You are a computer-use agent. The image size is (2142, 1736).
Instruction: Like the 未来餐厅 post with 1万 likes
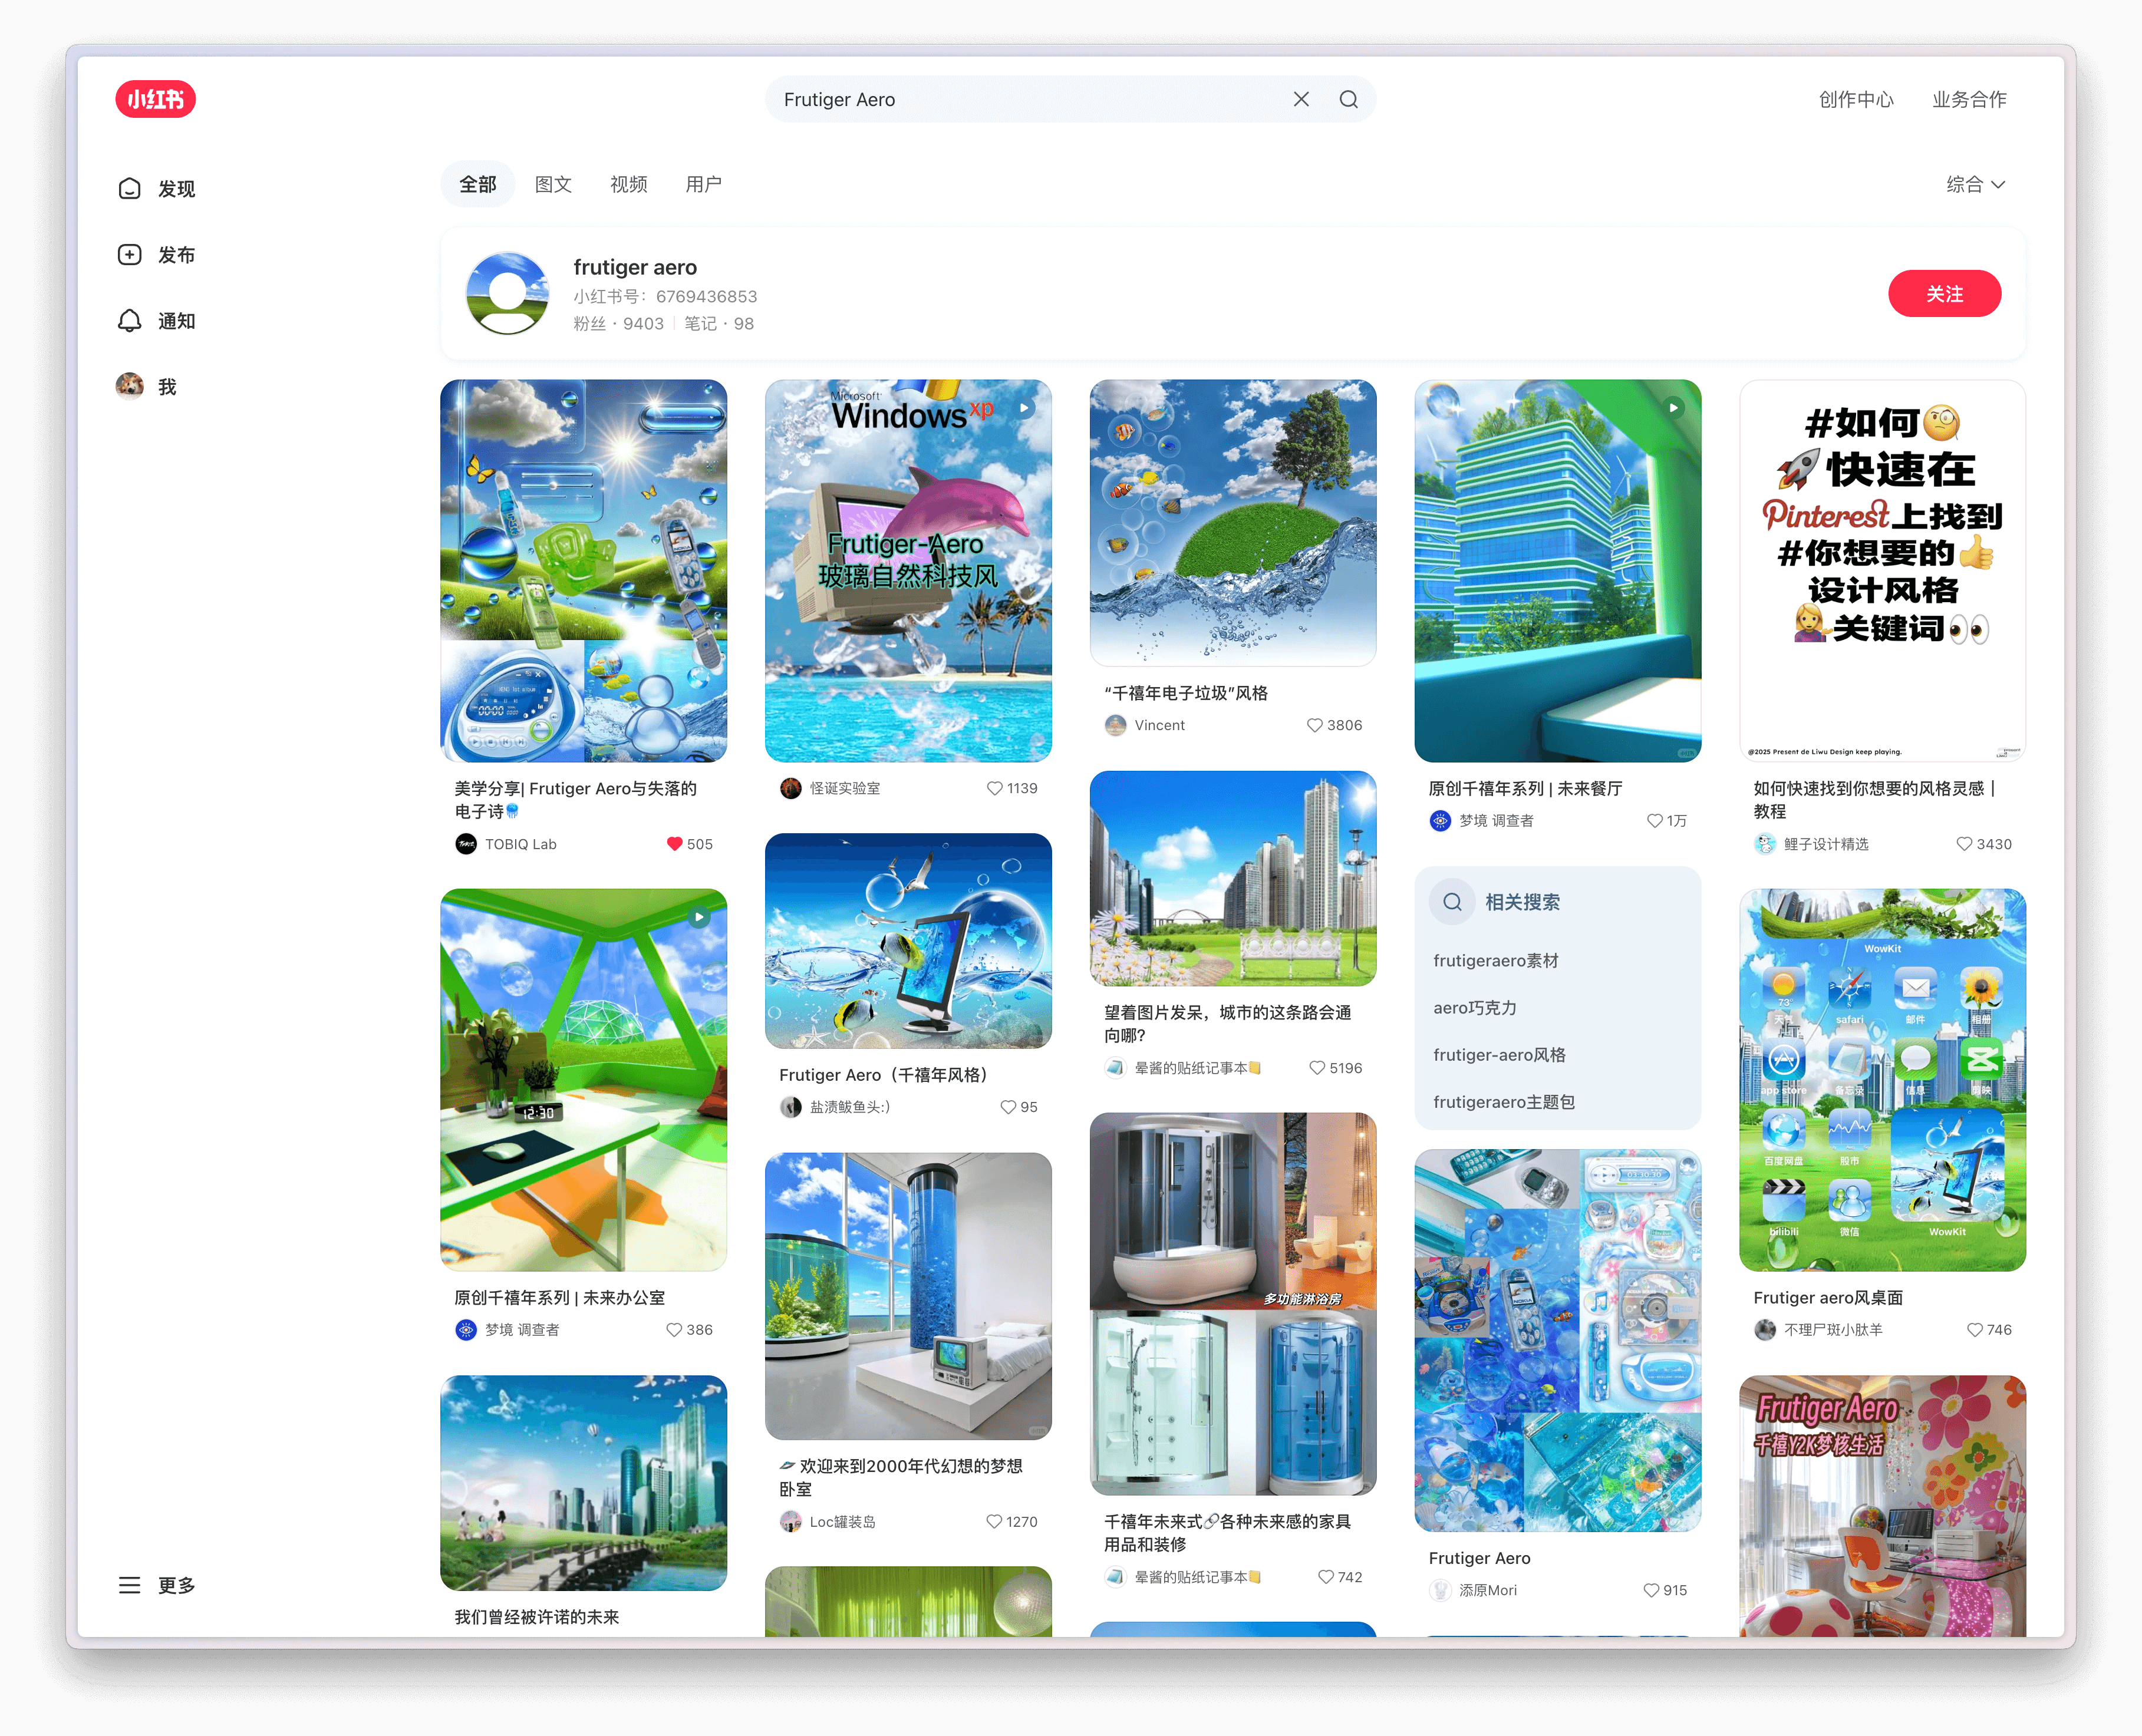(1654, 821)
